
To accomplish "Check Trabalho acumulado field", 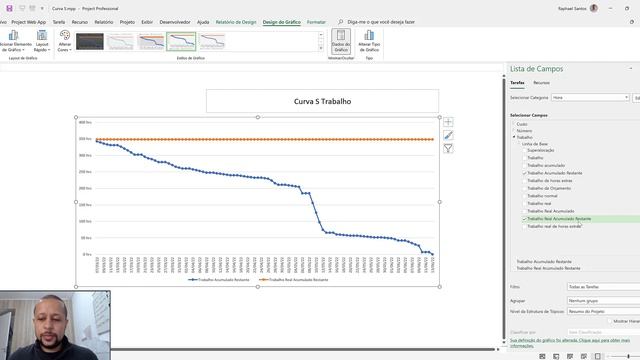I will (524, 165).
